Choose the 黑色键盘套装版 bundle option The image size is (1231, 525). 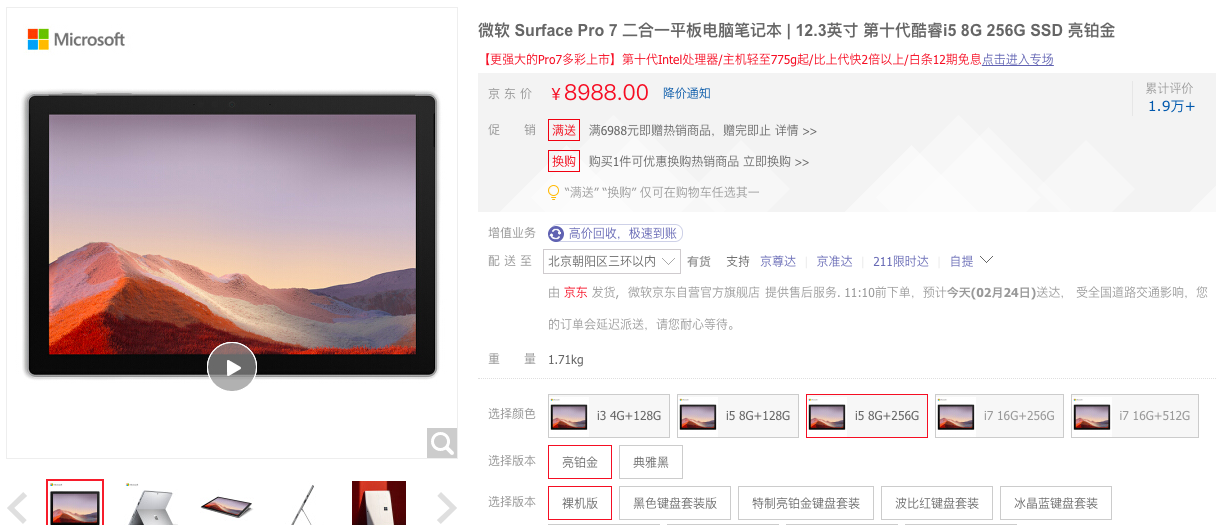click(675, 503)
